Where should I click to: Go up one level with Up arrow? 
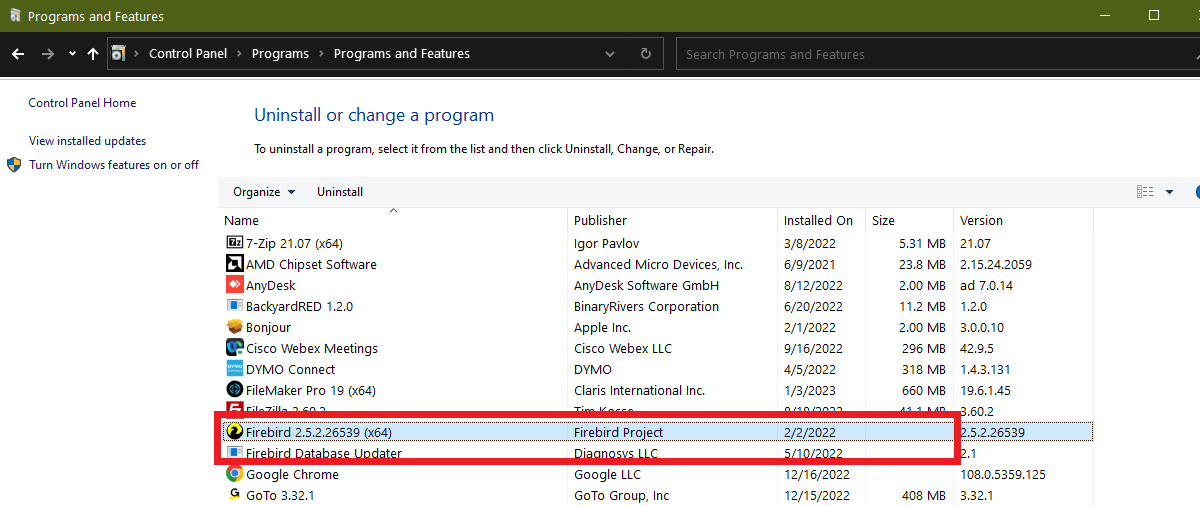93,54
